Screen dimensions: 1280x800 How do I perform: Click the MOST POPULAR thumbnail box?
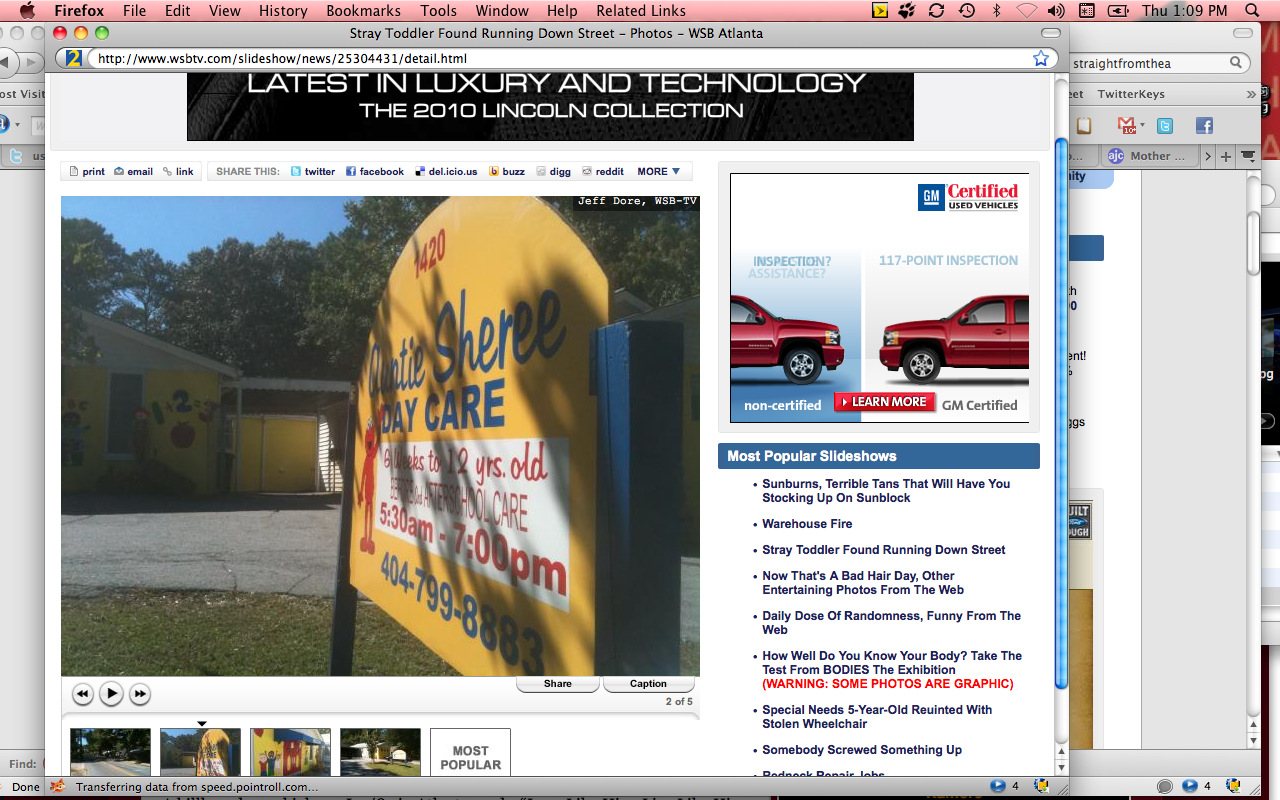click(x=470, y=755)
